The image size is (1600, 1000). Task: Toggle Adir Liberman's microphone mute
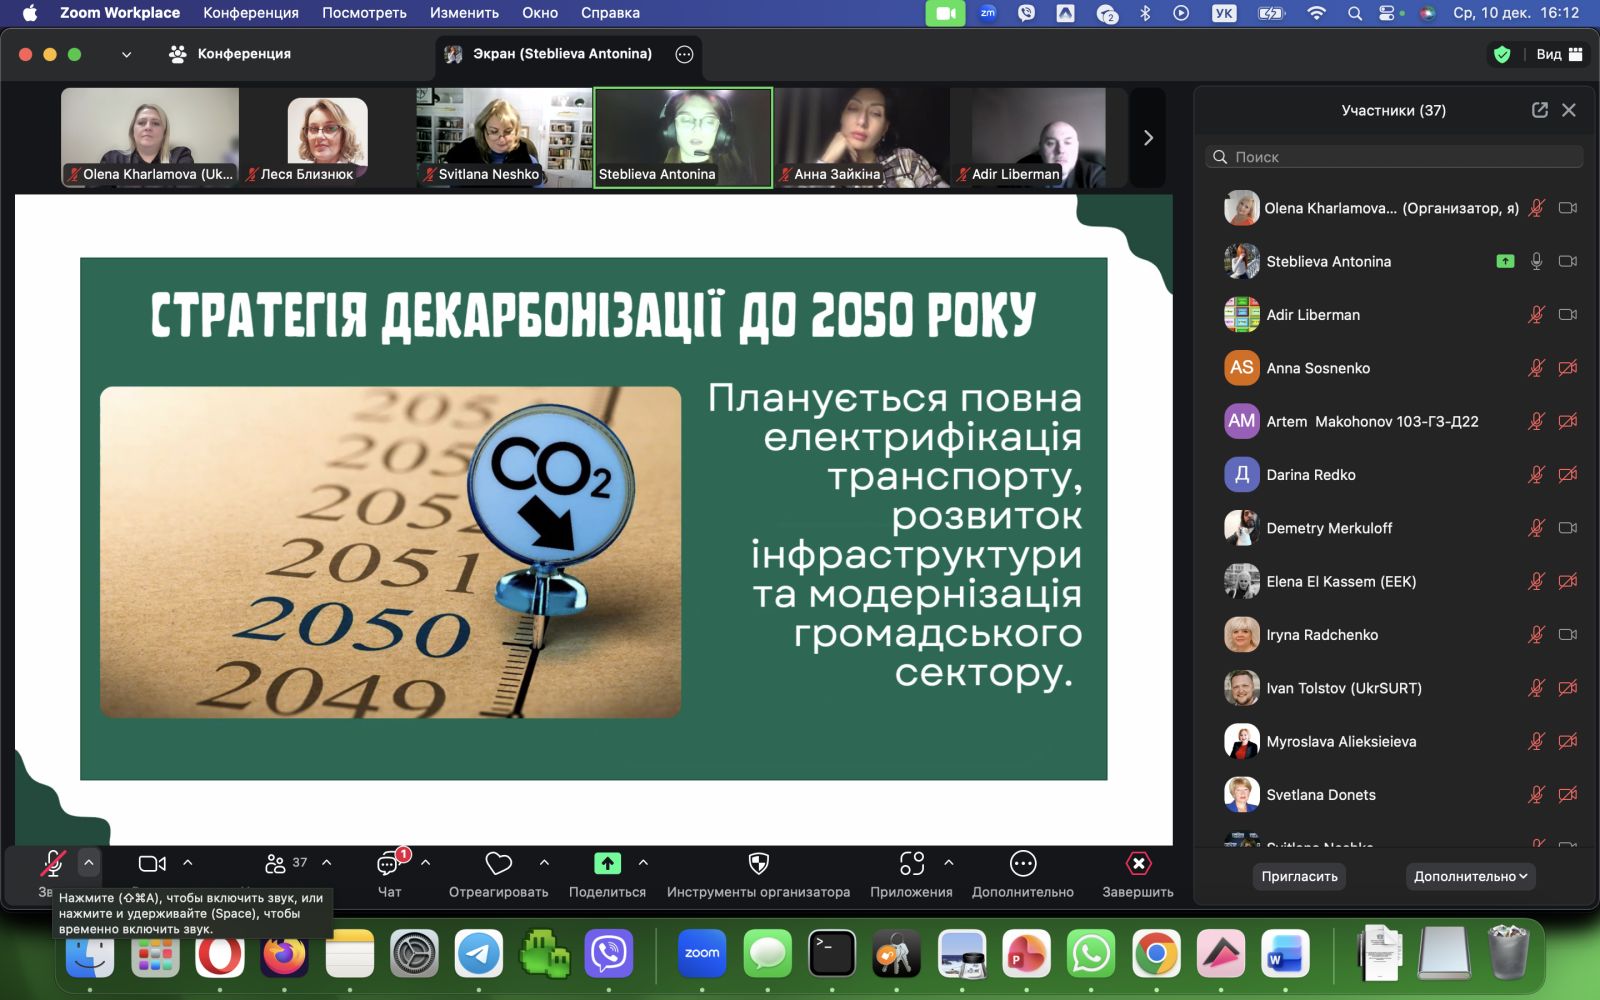[x=1536, y=315]
